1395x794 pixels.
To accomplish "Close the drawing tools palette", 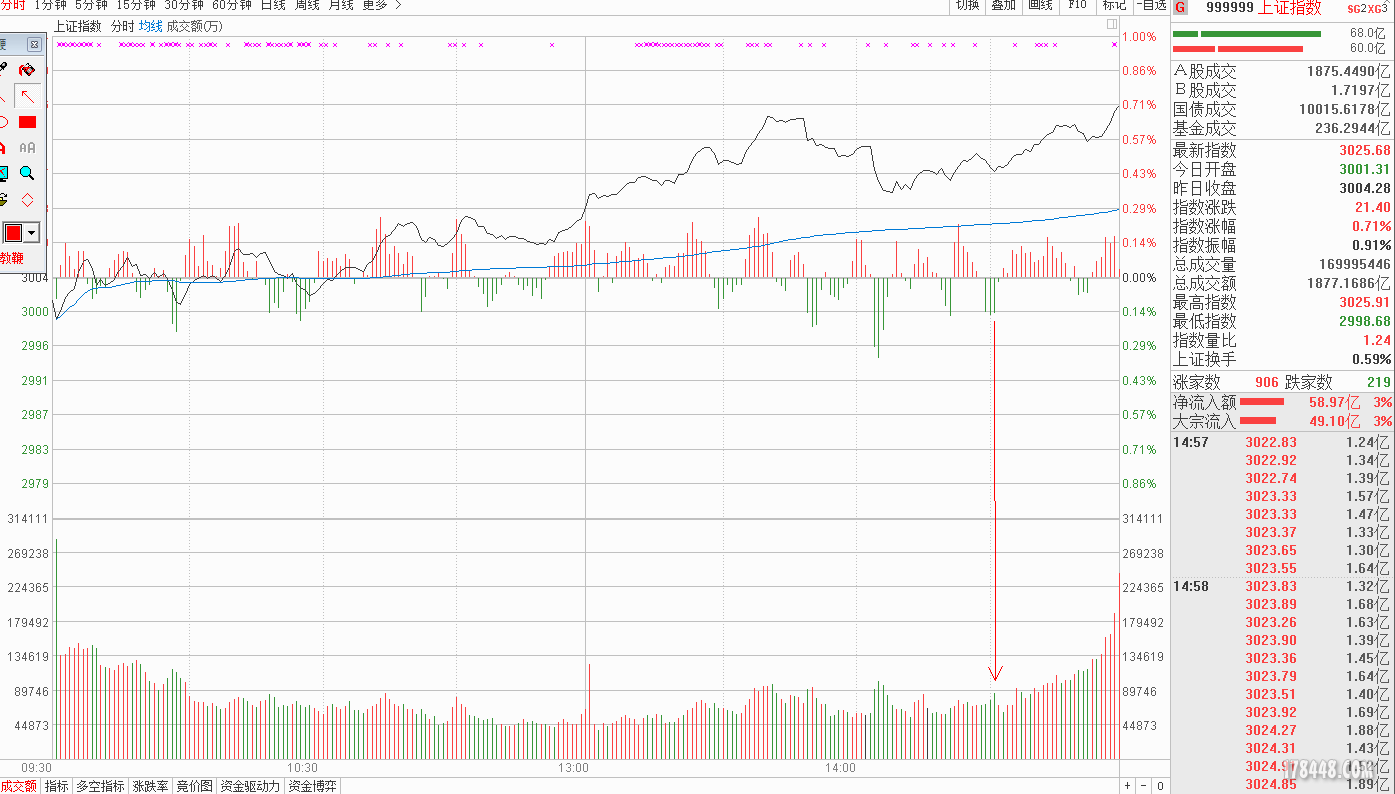I will (34, 45).
